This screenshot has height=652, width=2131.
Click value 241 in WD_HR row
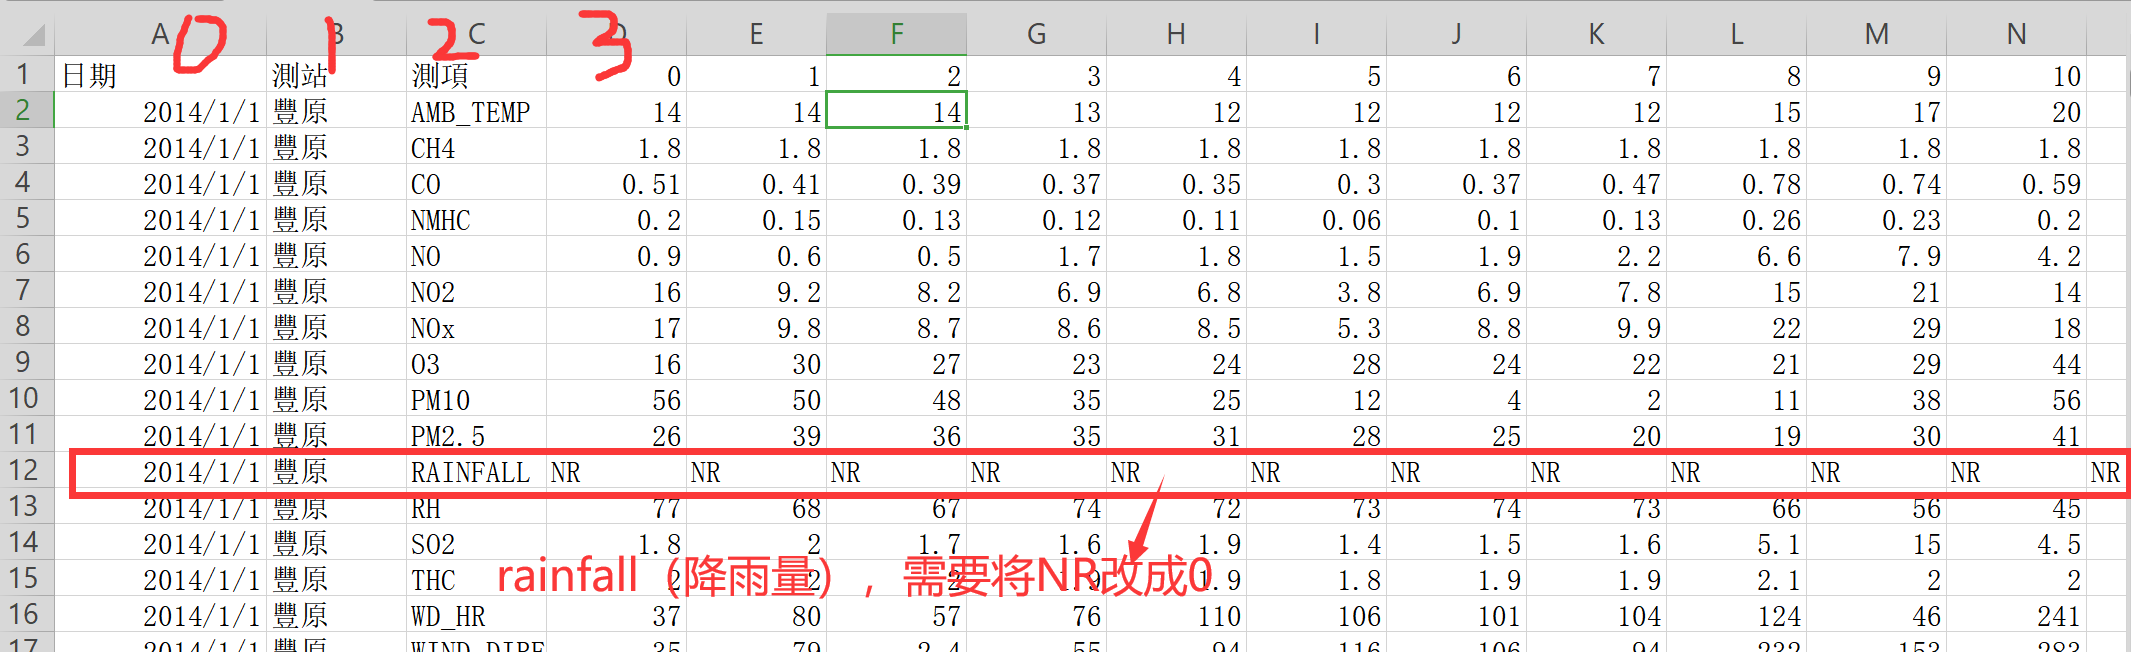pos(2016,615)
